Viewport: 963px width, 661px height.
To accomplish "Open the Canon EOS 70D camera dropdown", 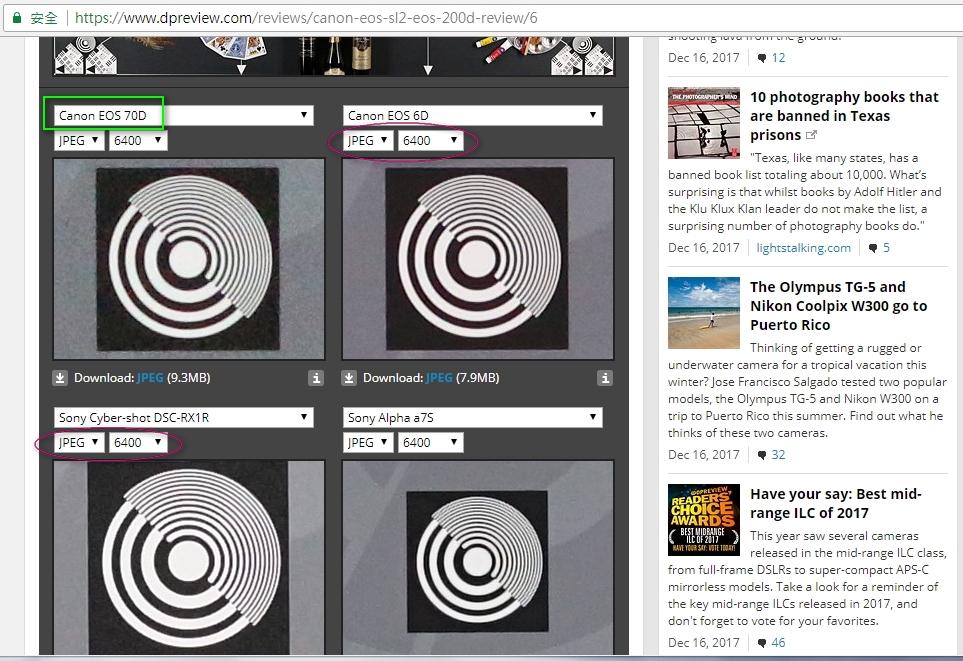I will coord(184,115).
